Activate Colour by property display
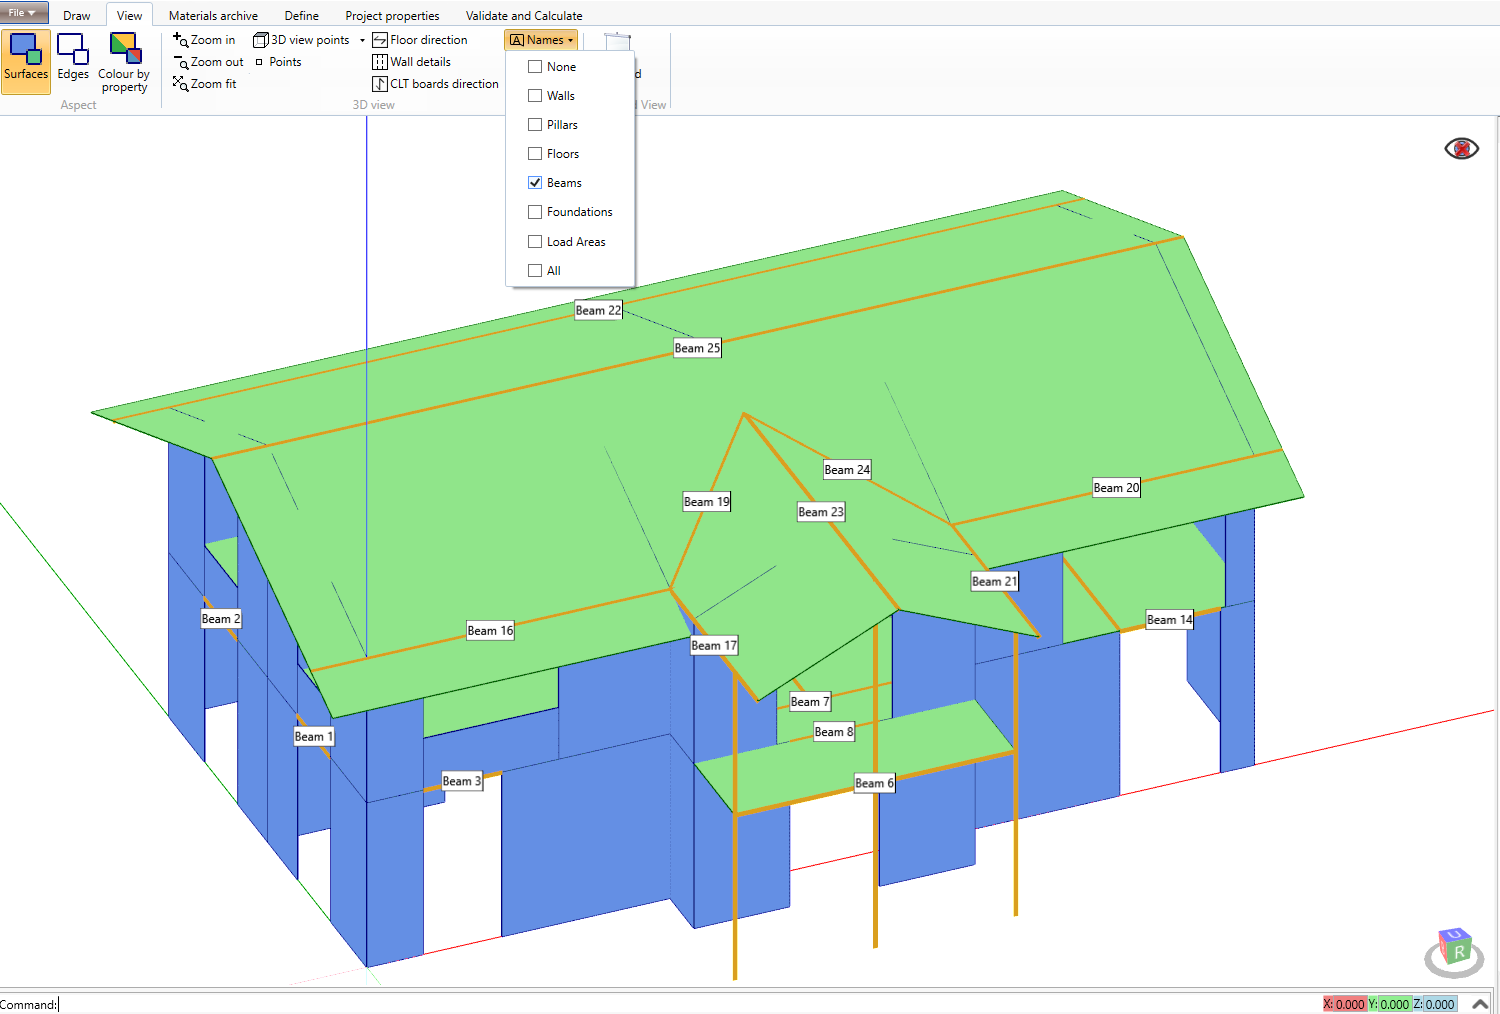Image resolution: width=1500 pixels, height=1014 pixels. [x=124, y=62]
